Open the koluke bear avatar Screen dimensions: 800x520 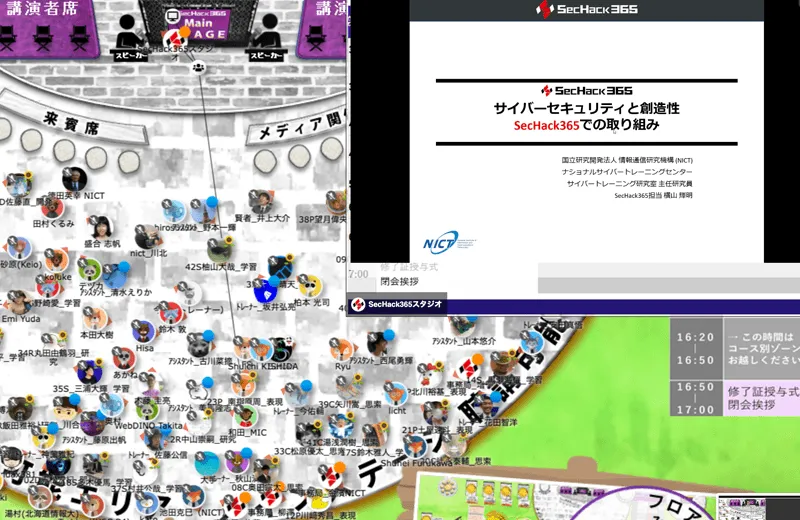coord(57,260)
